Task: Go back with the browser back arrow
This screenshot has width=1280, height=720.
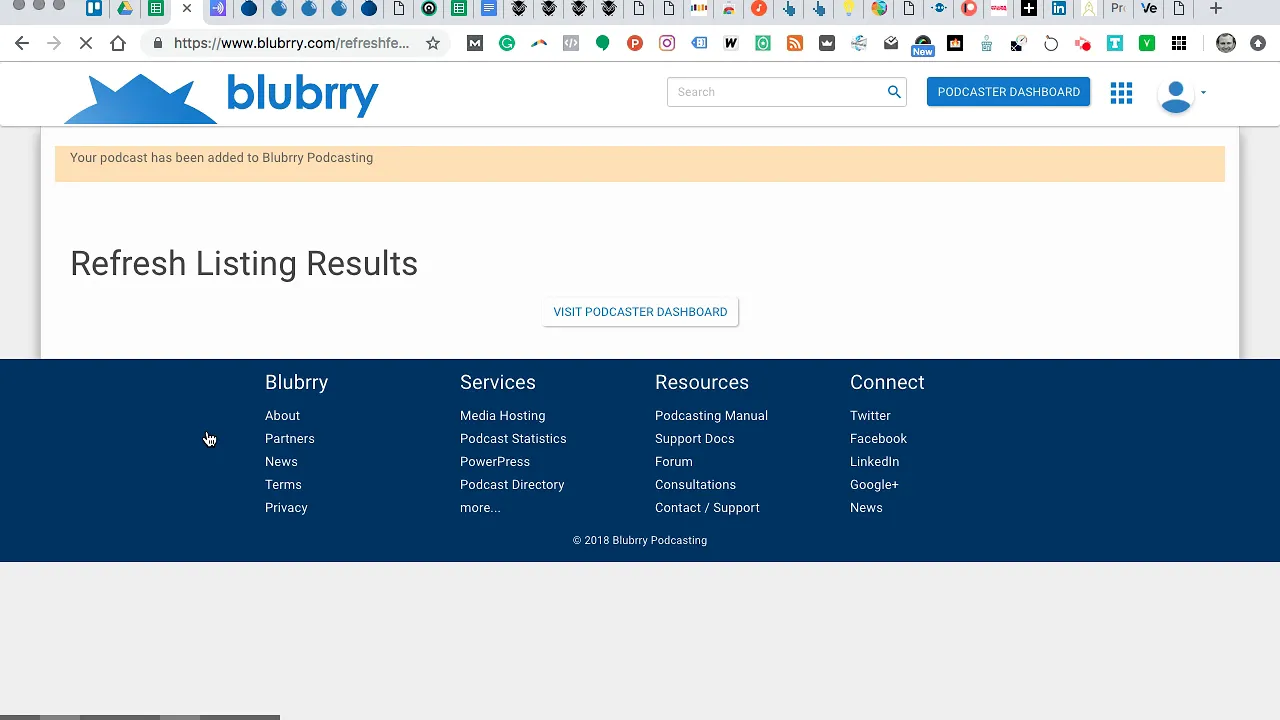Action: tap(22, 43)
